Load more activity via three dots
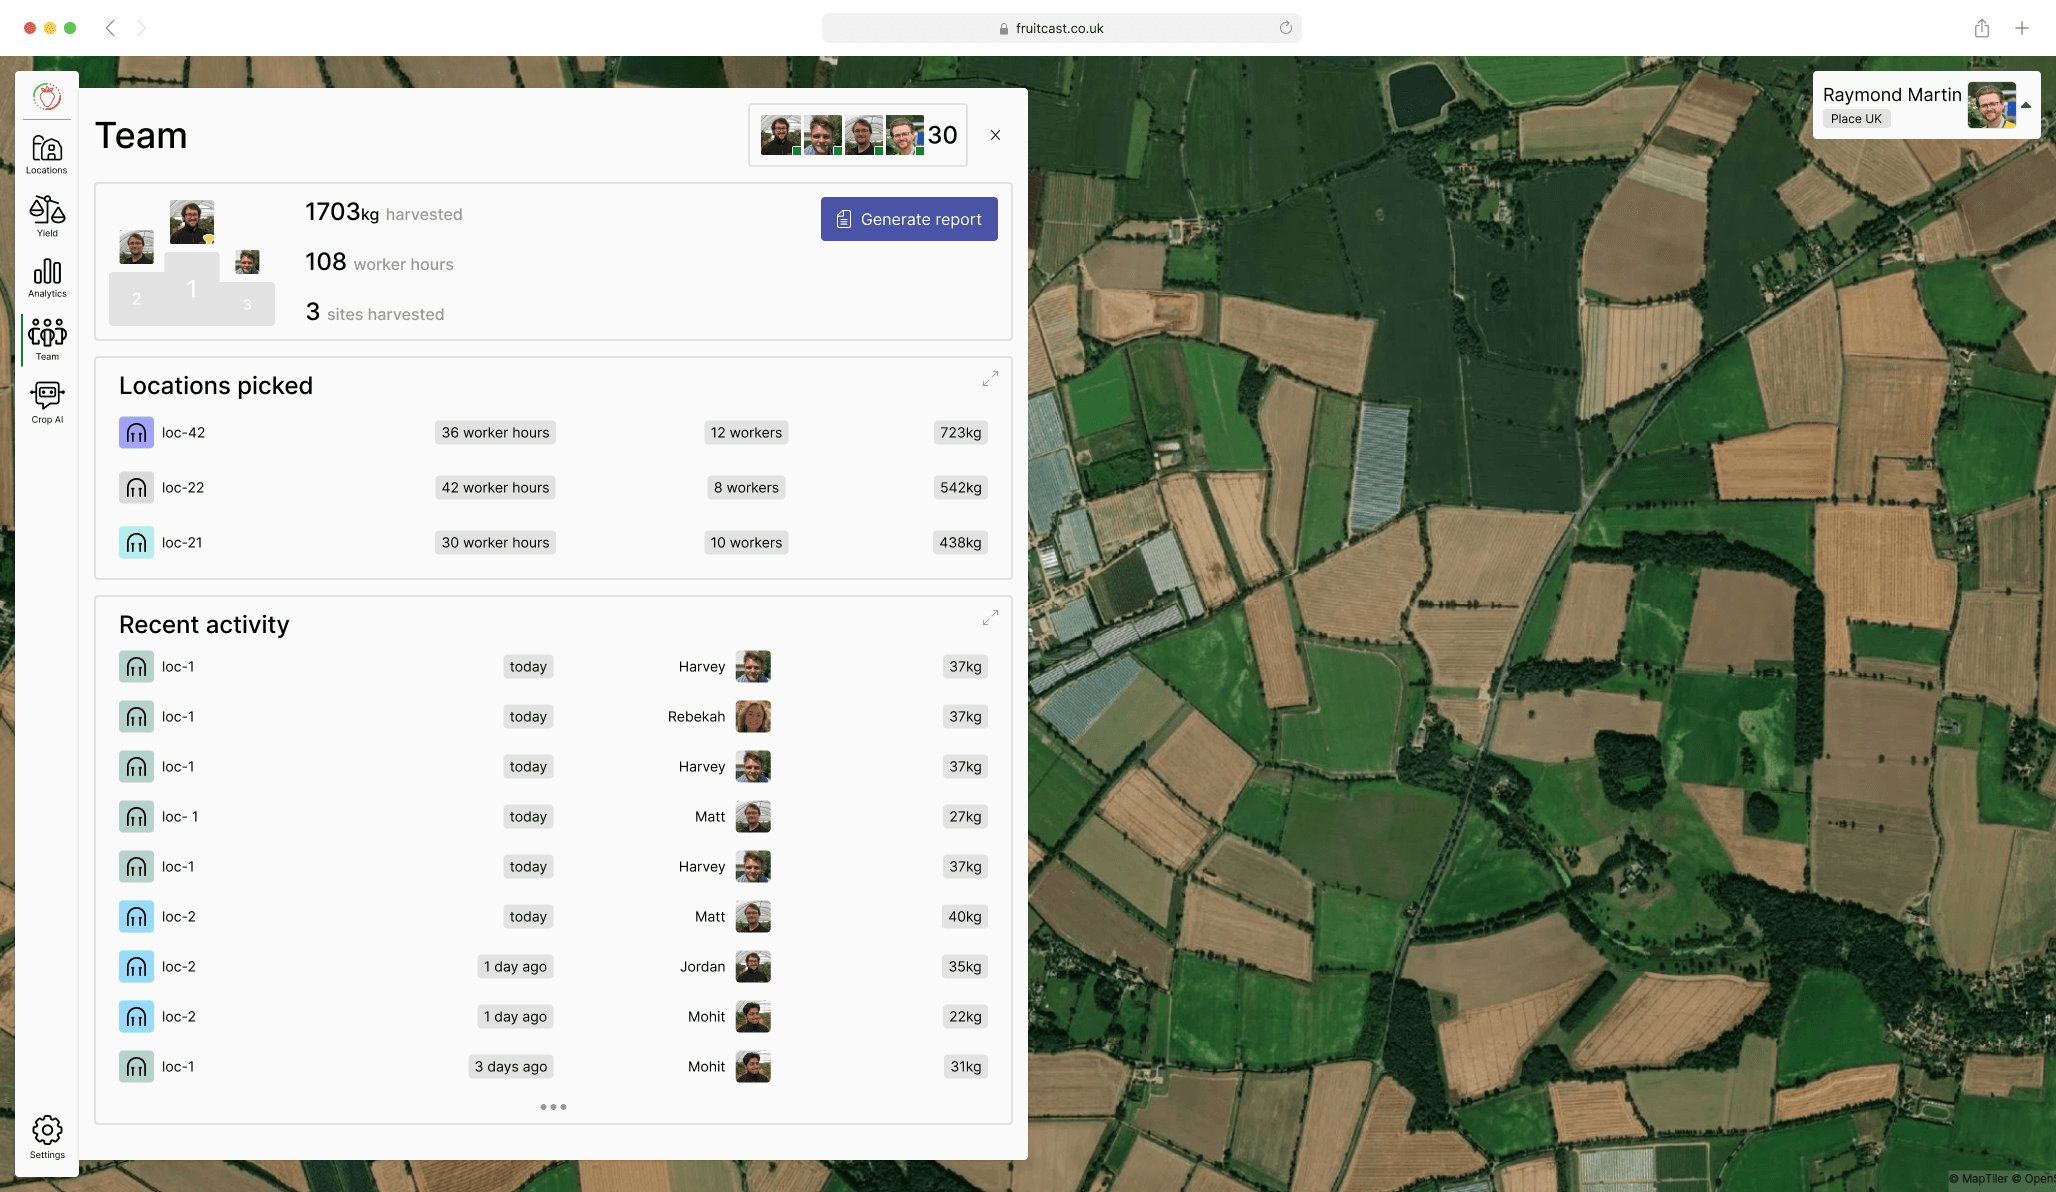The image size is (2056, 1192). click(553, 1107)
